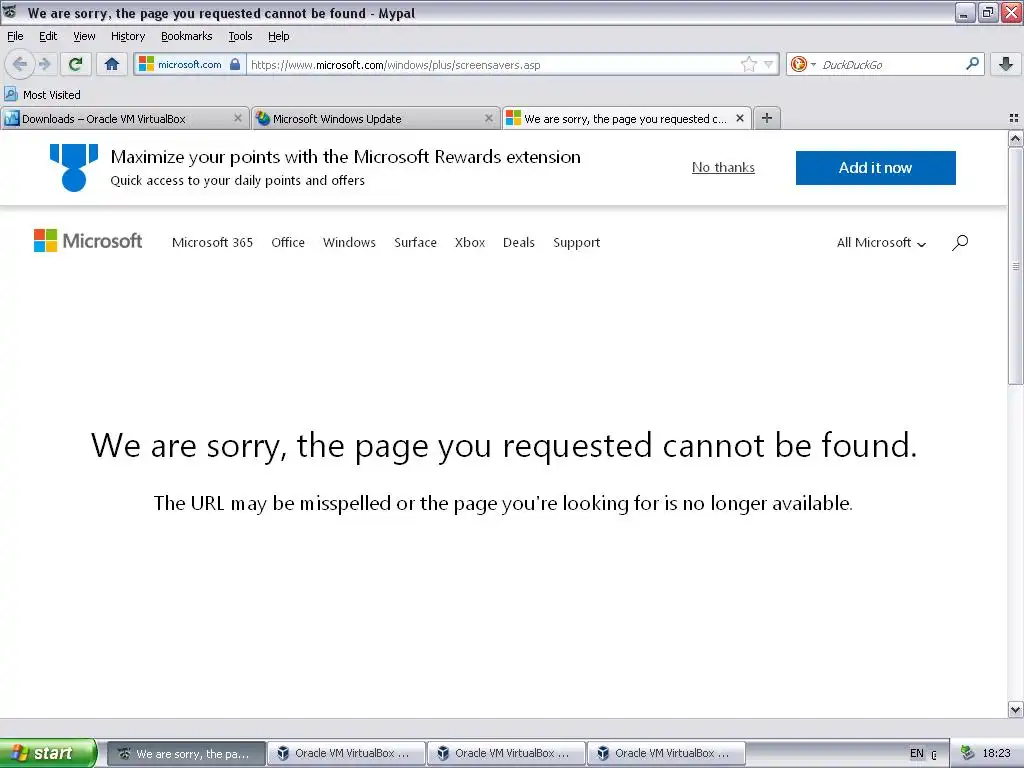Image resolution: width=1024 pixels, height=768 pixels.
Task: Click the Microsoft site search magnifier icon
Action: 960,242
